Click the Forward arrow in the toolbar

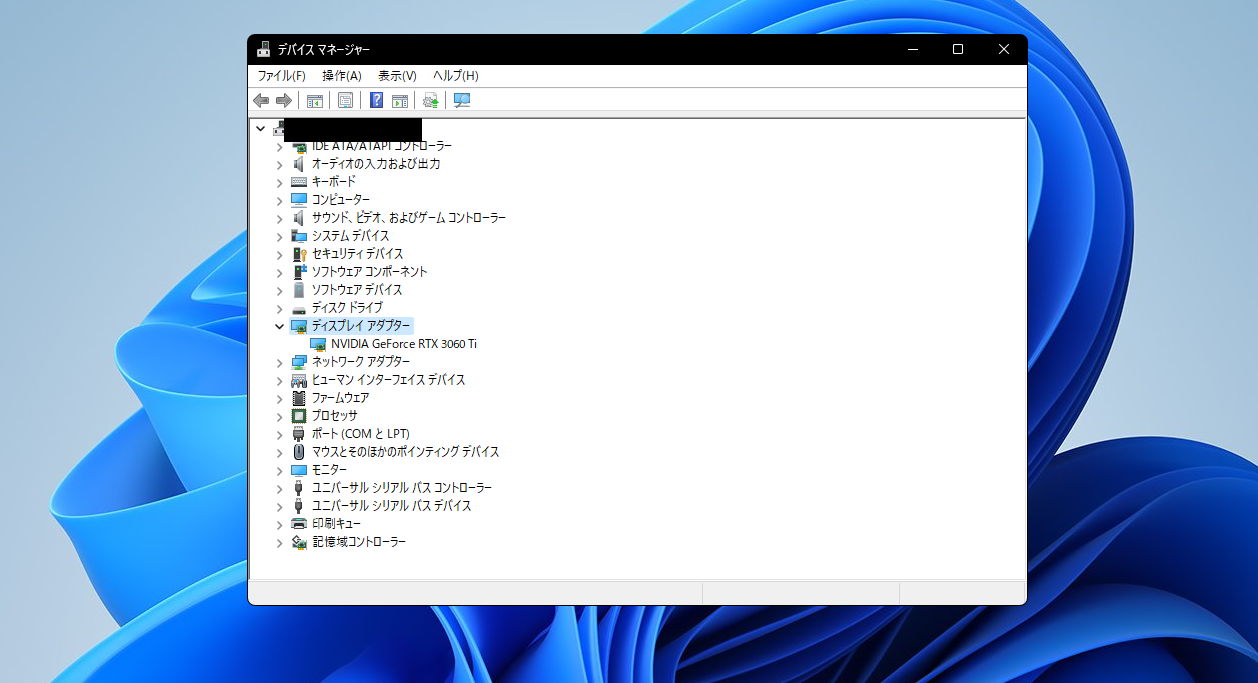[x=284, y=100]
